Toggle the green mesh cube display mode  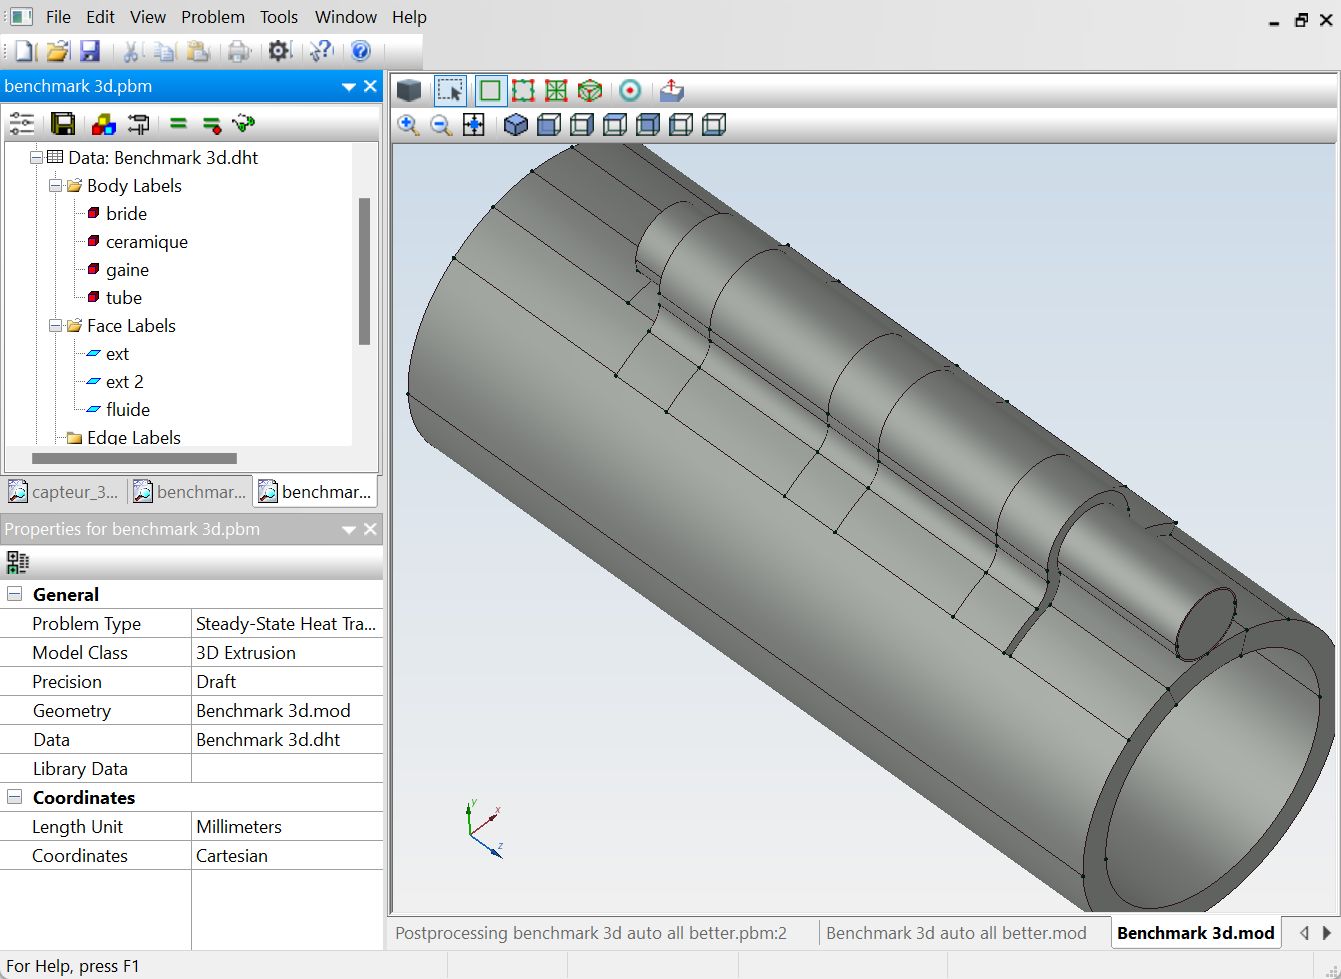[590, 91]
